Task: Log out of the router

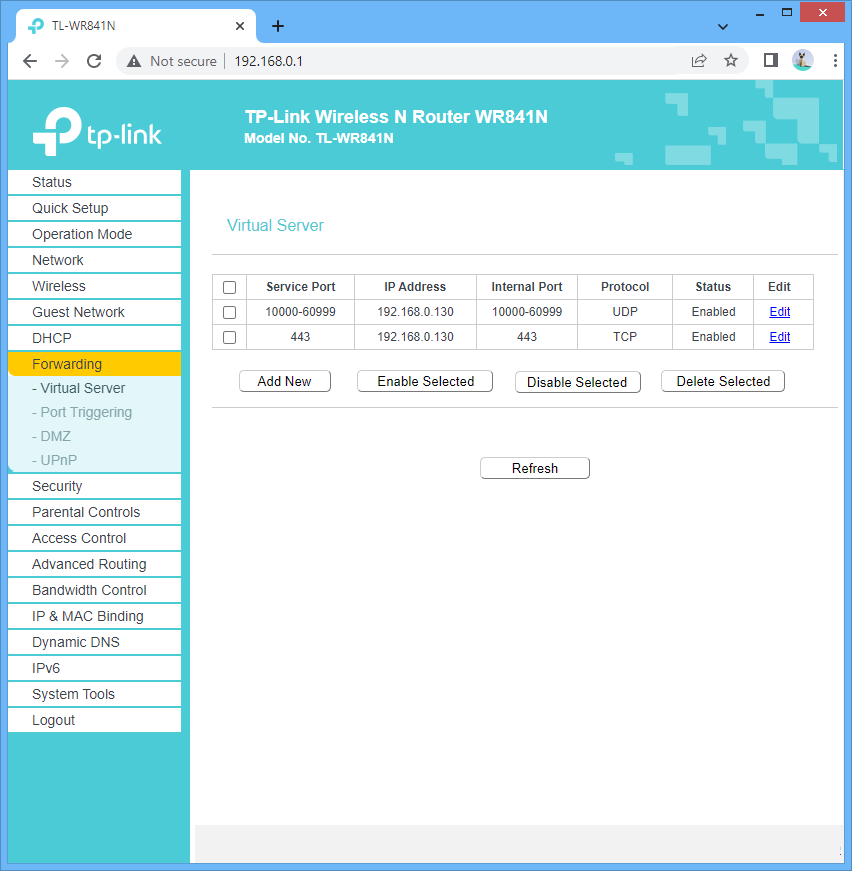Action: coord(94,720)
